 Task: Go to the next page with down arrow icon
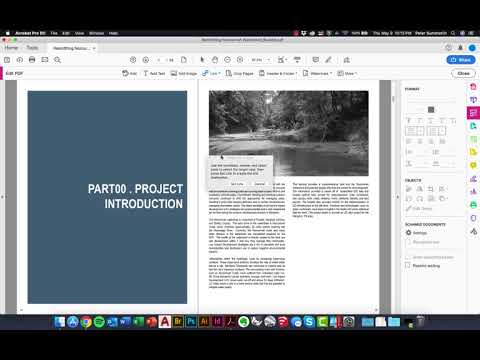tap(146, 60)
